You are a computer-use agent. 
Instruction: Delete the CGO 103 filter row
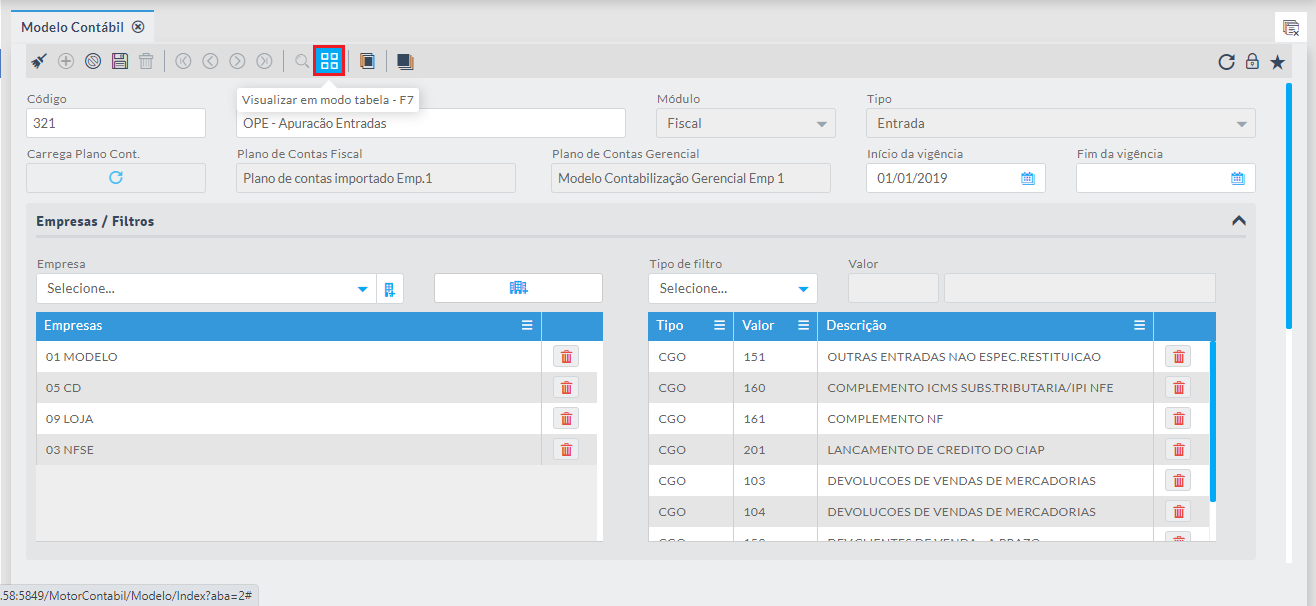tap(1178, 481)
